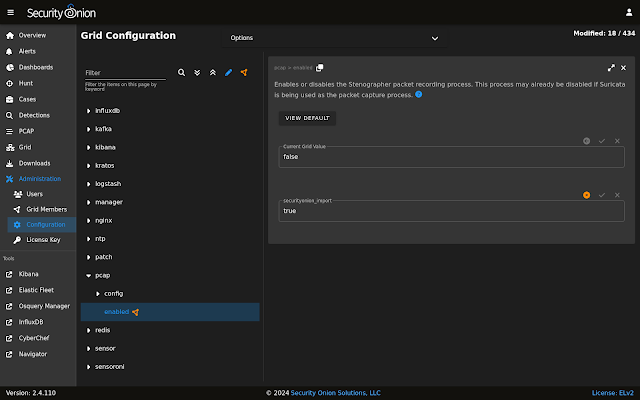Image resolution: width=640 pixels, height=400 pixels.
Task: Open the blue help icon after description
Action: [418, 95]
